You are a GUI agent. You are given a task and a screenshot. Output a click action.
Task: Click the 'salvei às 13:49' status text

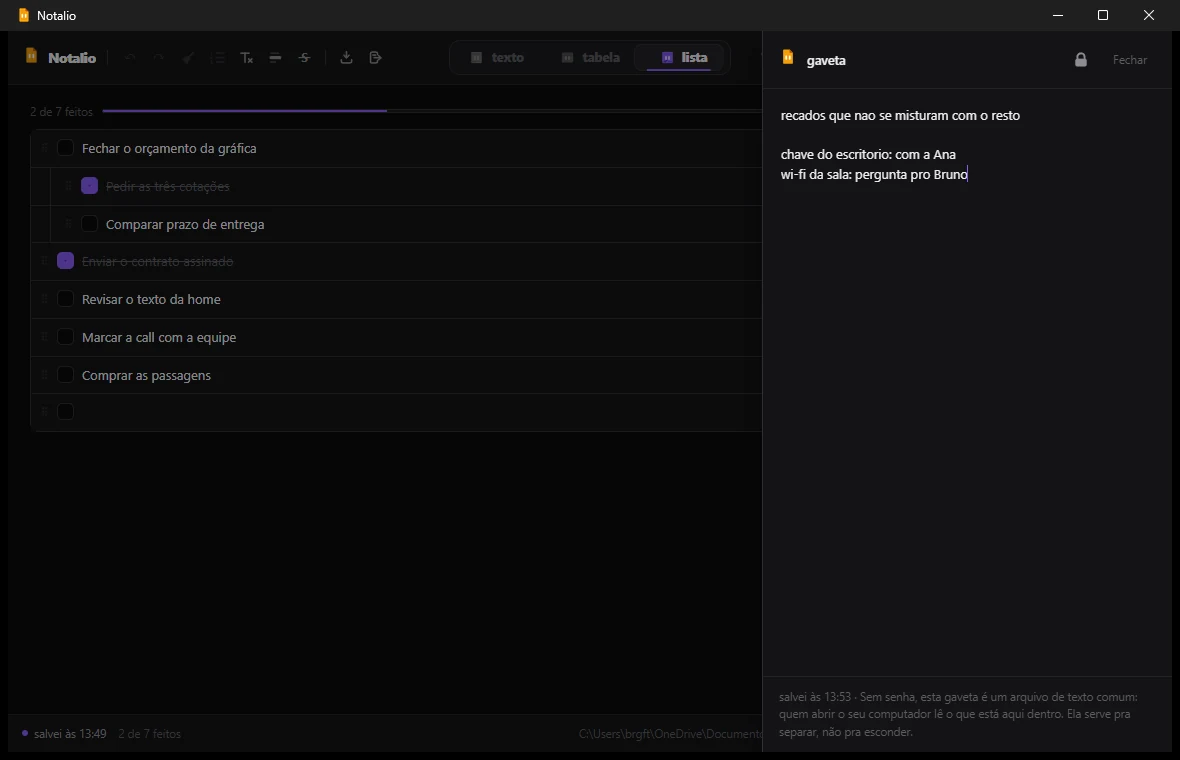[70, 734]
